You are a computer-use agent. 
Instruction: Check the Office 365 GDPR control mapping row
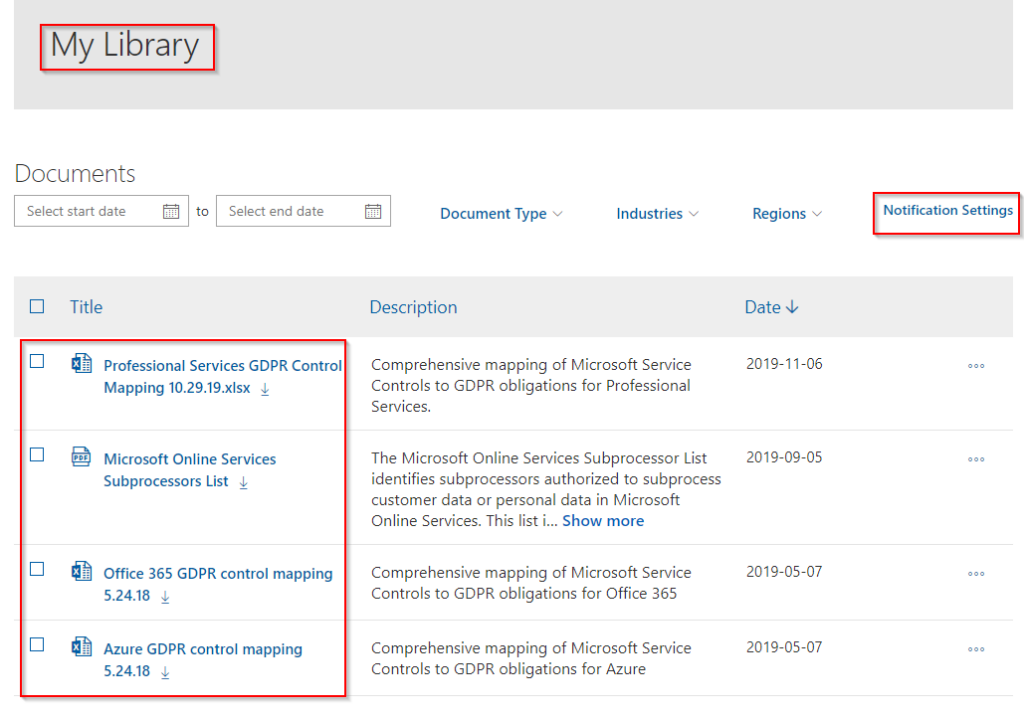(37, 569)
